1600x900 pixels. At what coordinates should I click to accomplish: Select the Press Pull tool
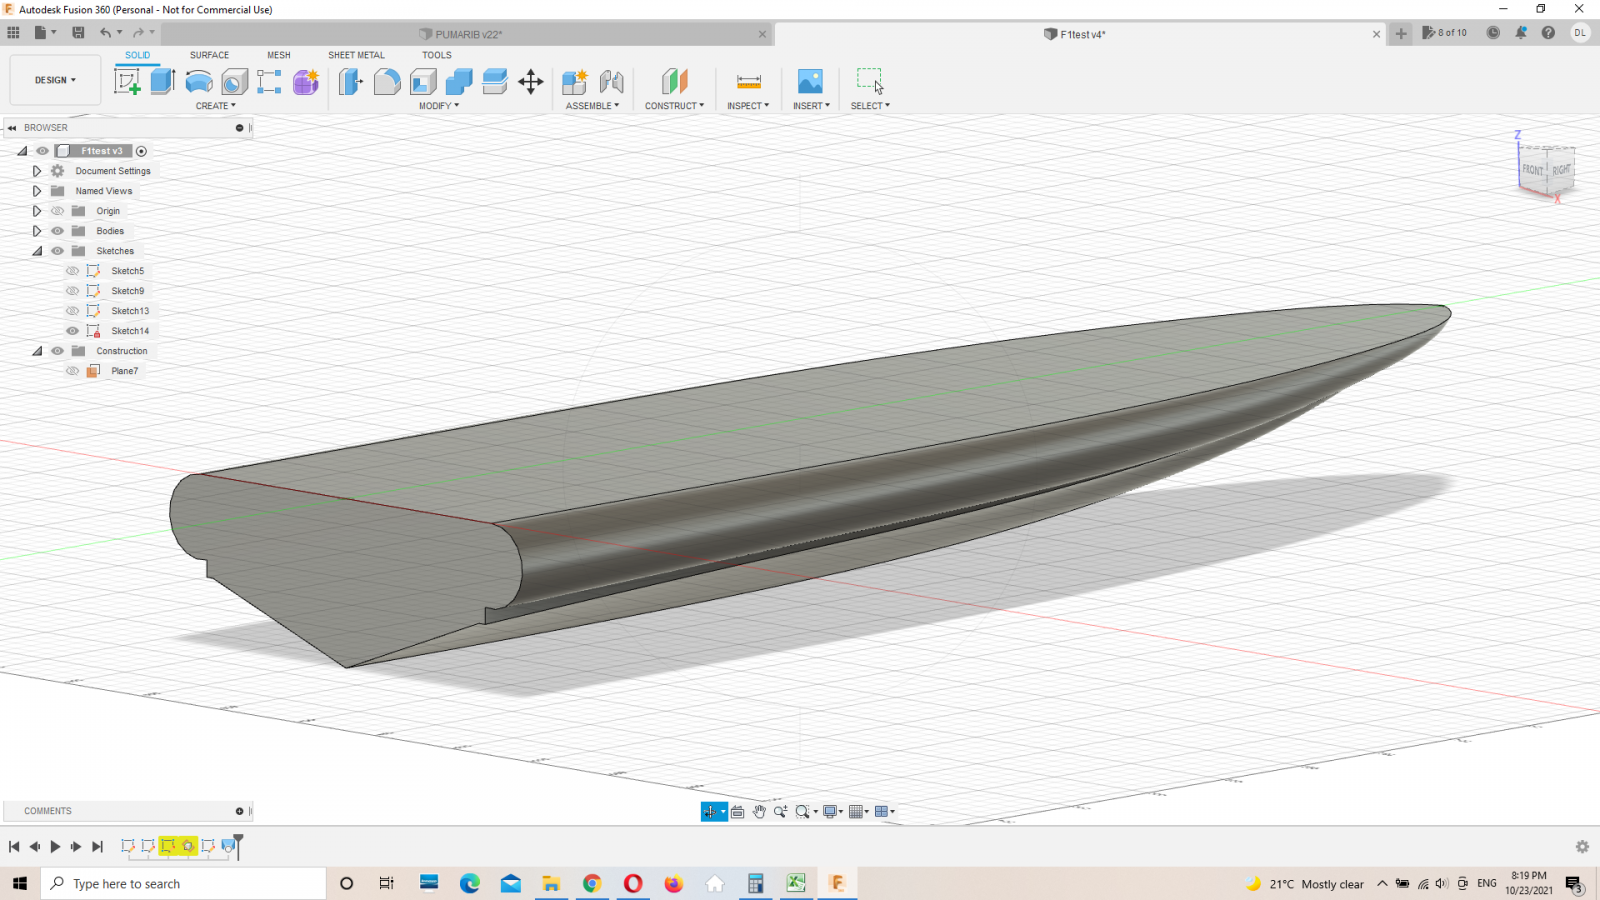(350, 82)
